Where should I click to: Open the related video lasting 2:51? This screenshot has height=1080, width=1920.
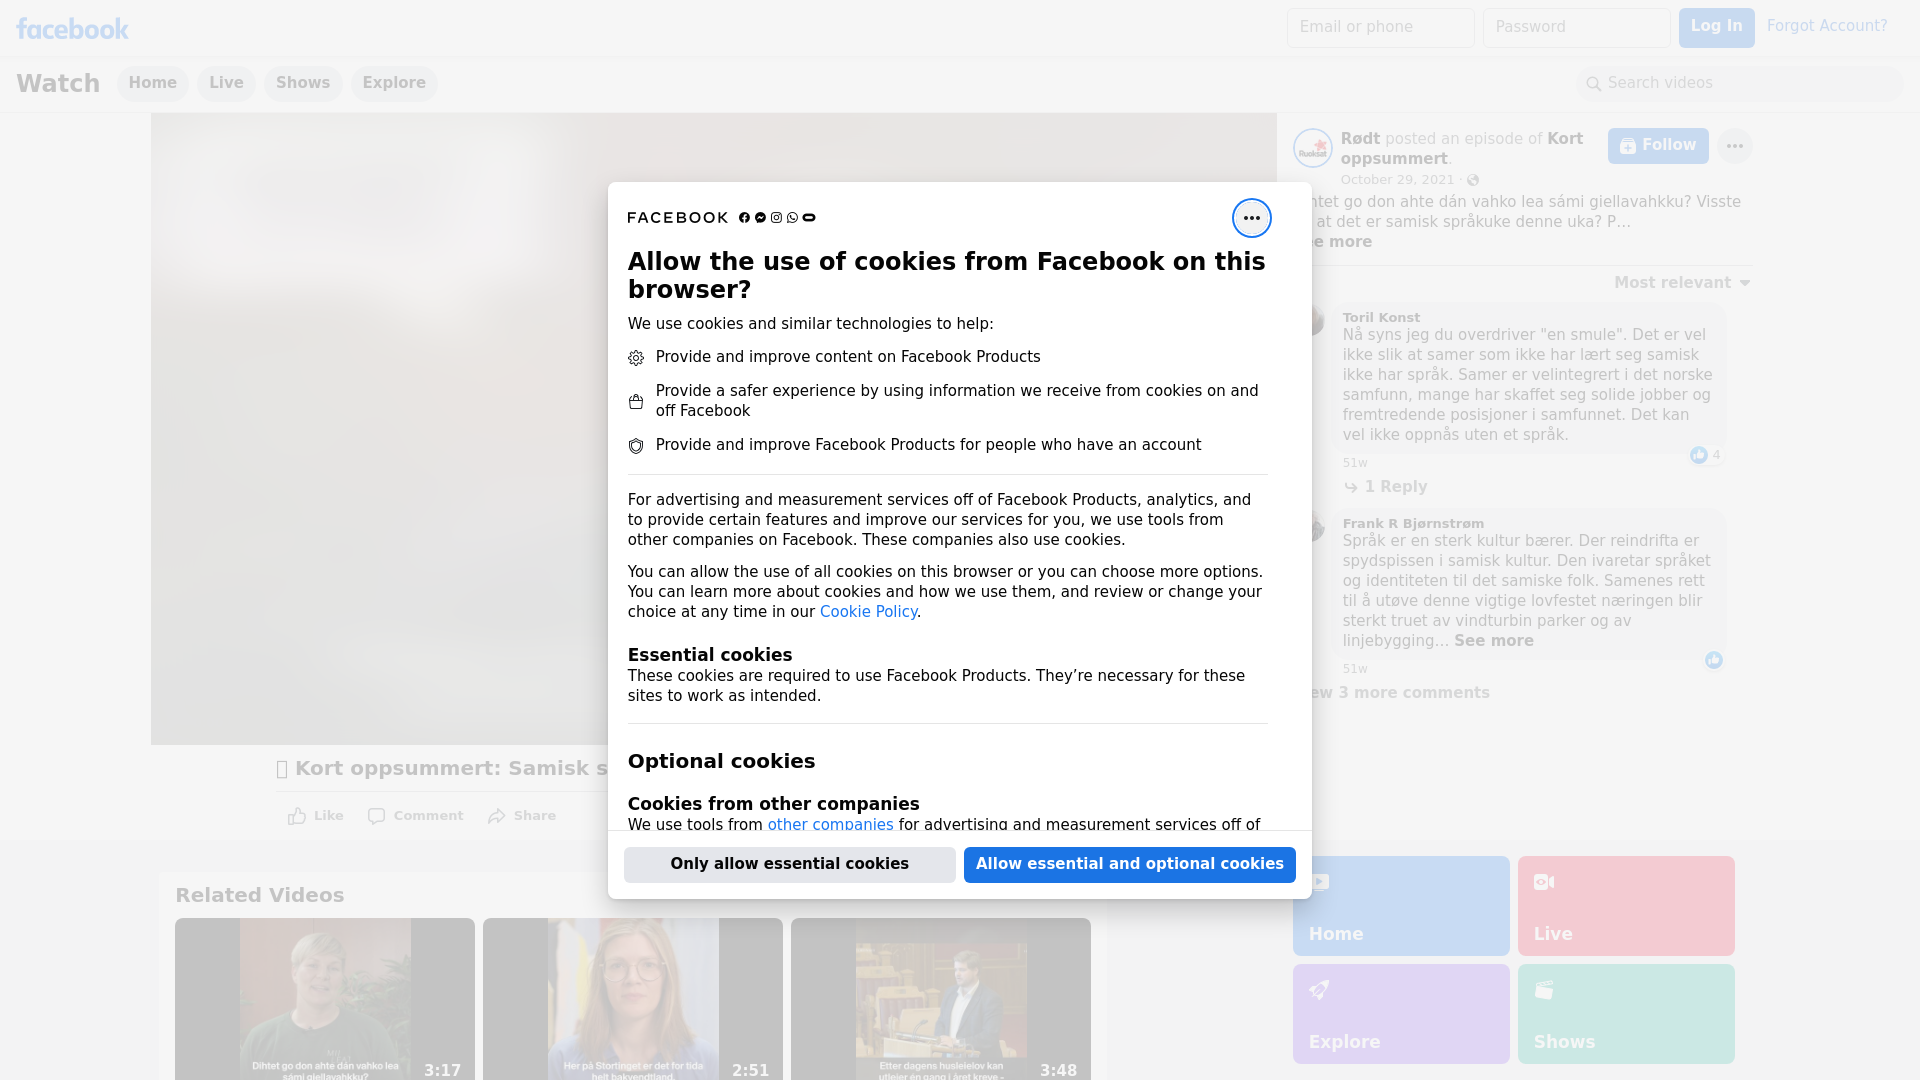click(633, 999)
